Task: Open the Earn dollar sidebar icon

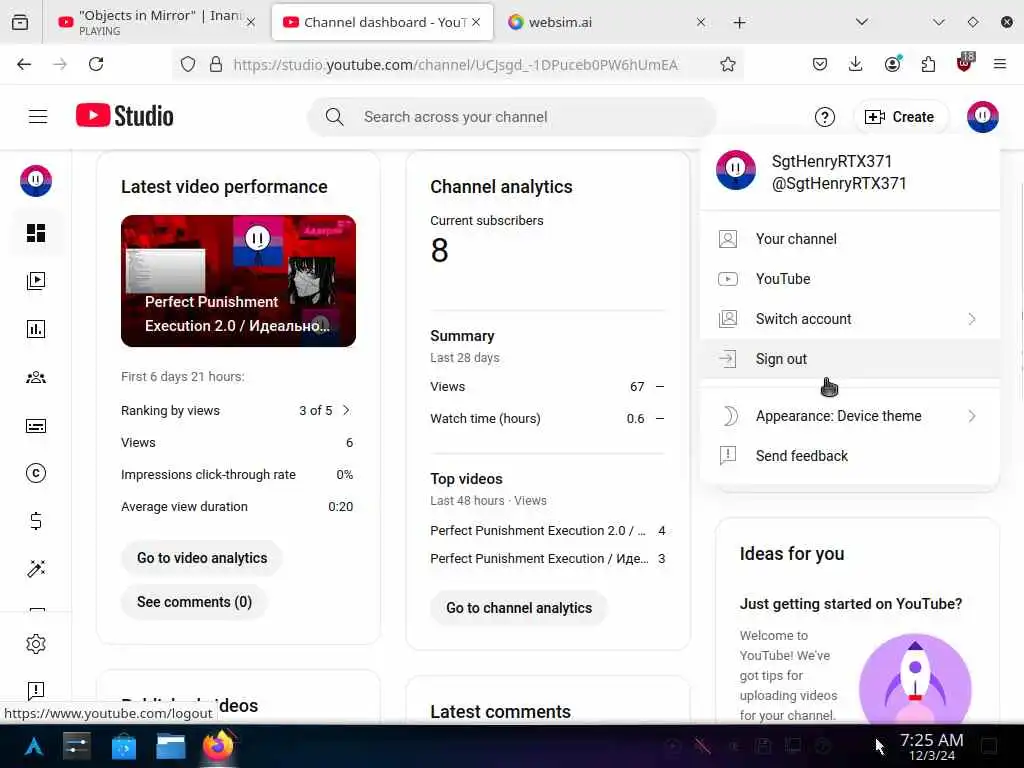Action: click(x=36, y=520)
